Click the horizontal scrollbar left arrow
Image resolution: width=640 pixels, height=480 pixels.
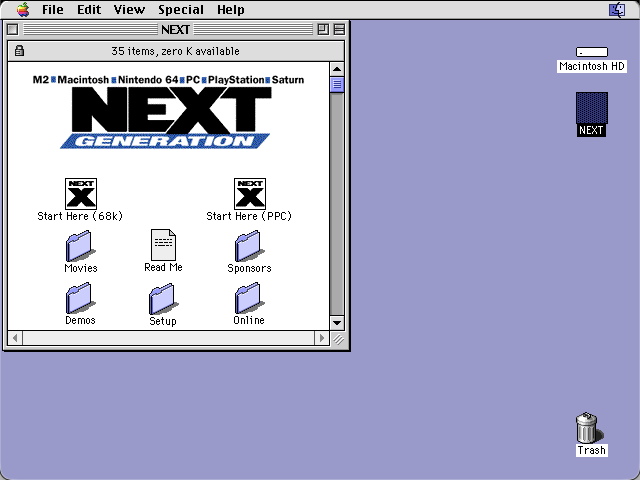point(16,338)
